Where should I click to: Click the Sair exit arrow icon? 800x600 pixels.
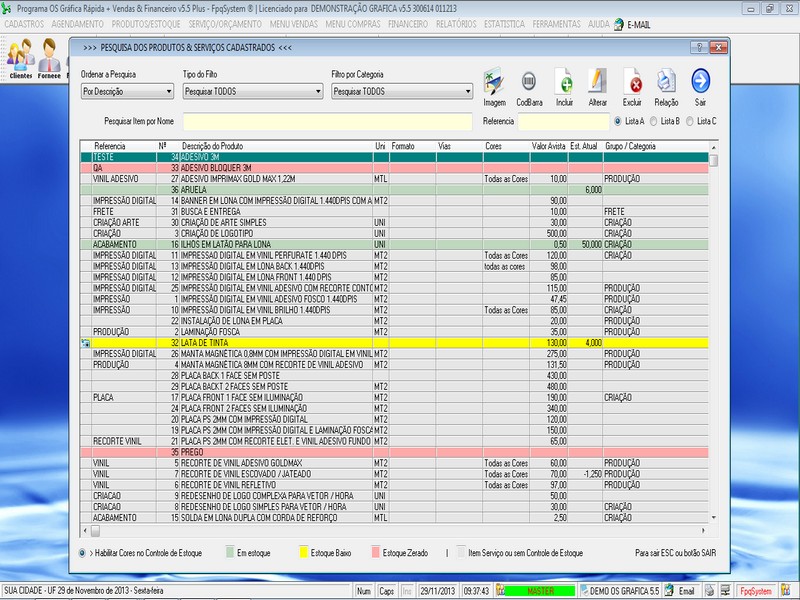pyautogui.click(x=700, y=82)
